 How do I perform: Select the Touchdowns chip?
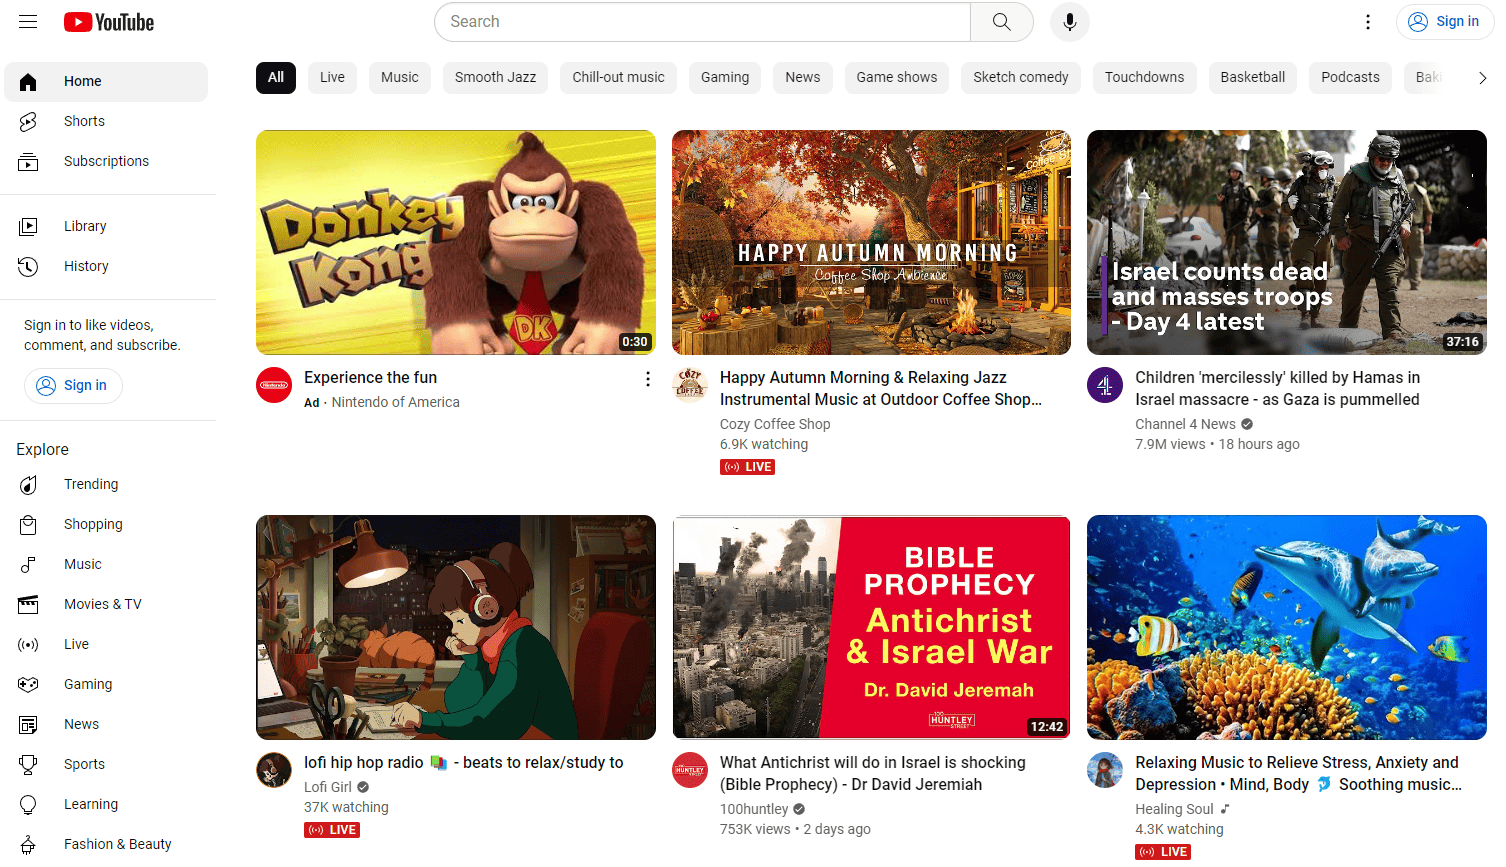tap(1144, 77)
